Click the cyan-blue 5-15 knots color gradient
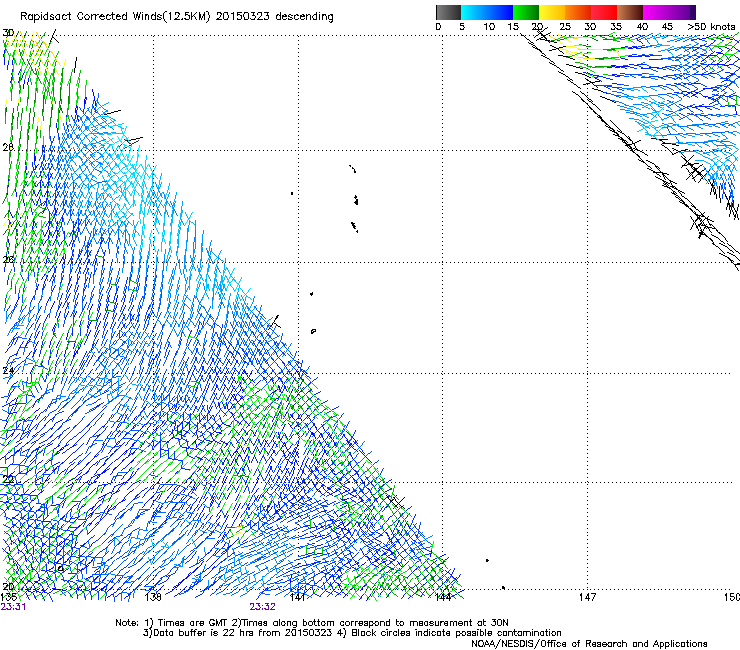Image resolution: width=740 pixels, height=650 pixels. click(487, 12)
